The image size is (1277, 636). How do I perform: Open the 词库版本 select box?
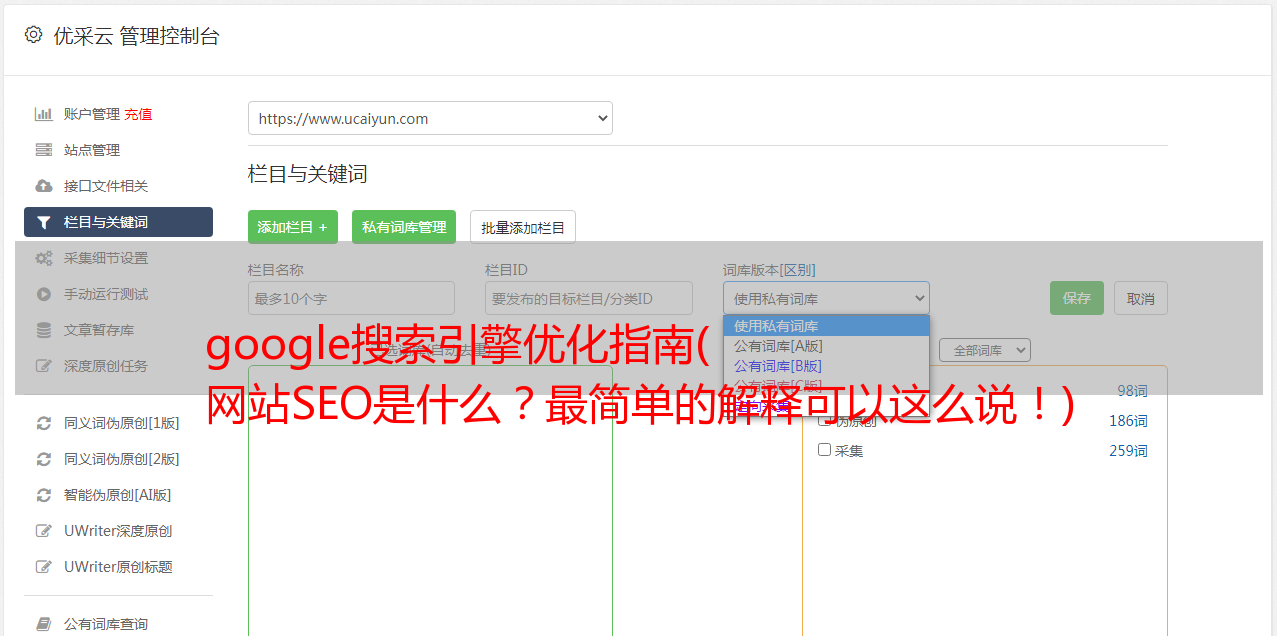(x=826, y=298)
